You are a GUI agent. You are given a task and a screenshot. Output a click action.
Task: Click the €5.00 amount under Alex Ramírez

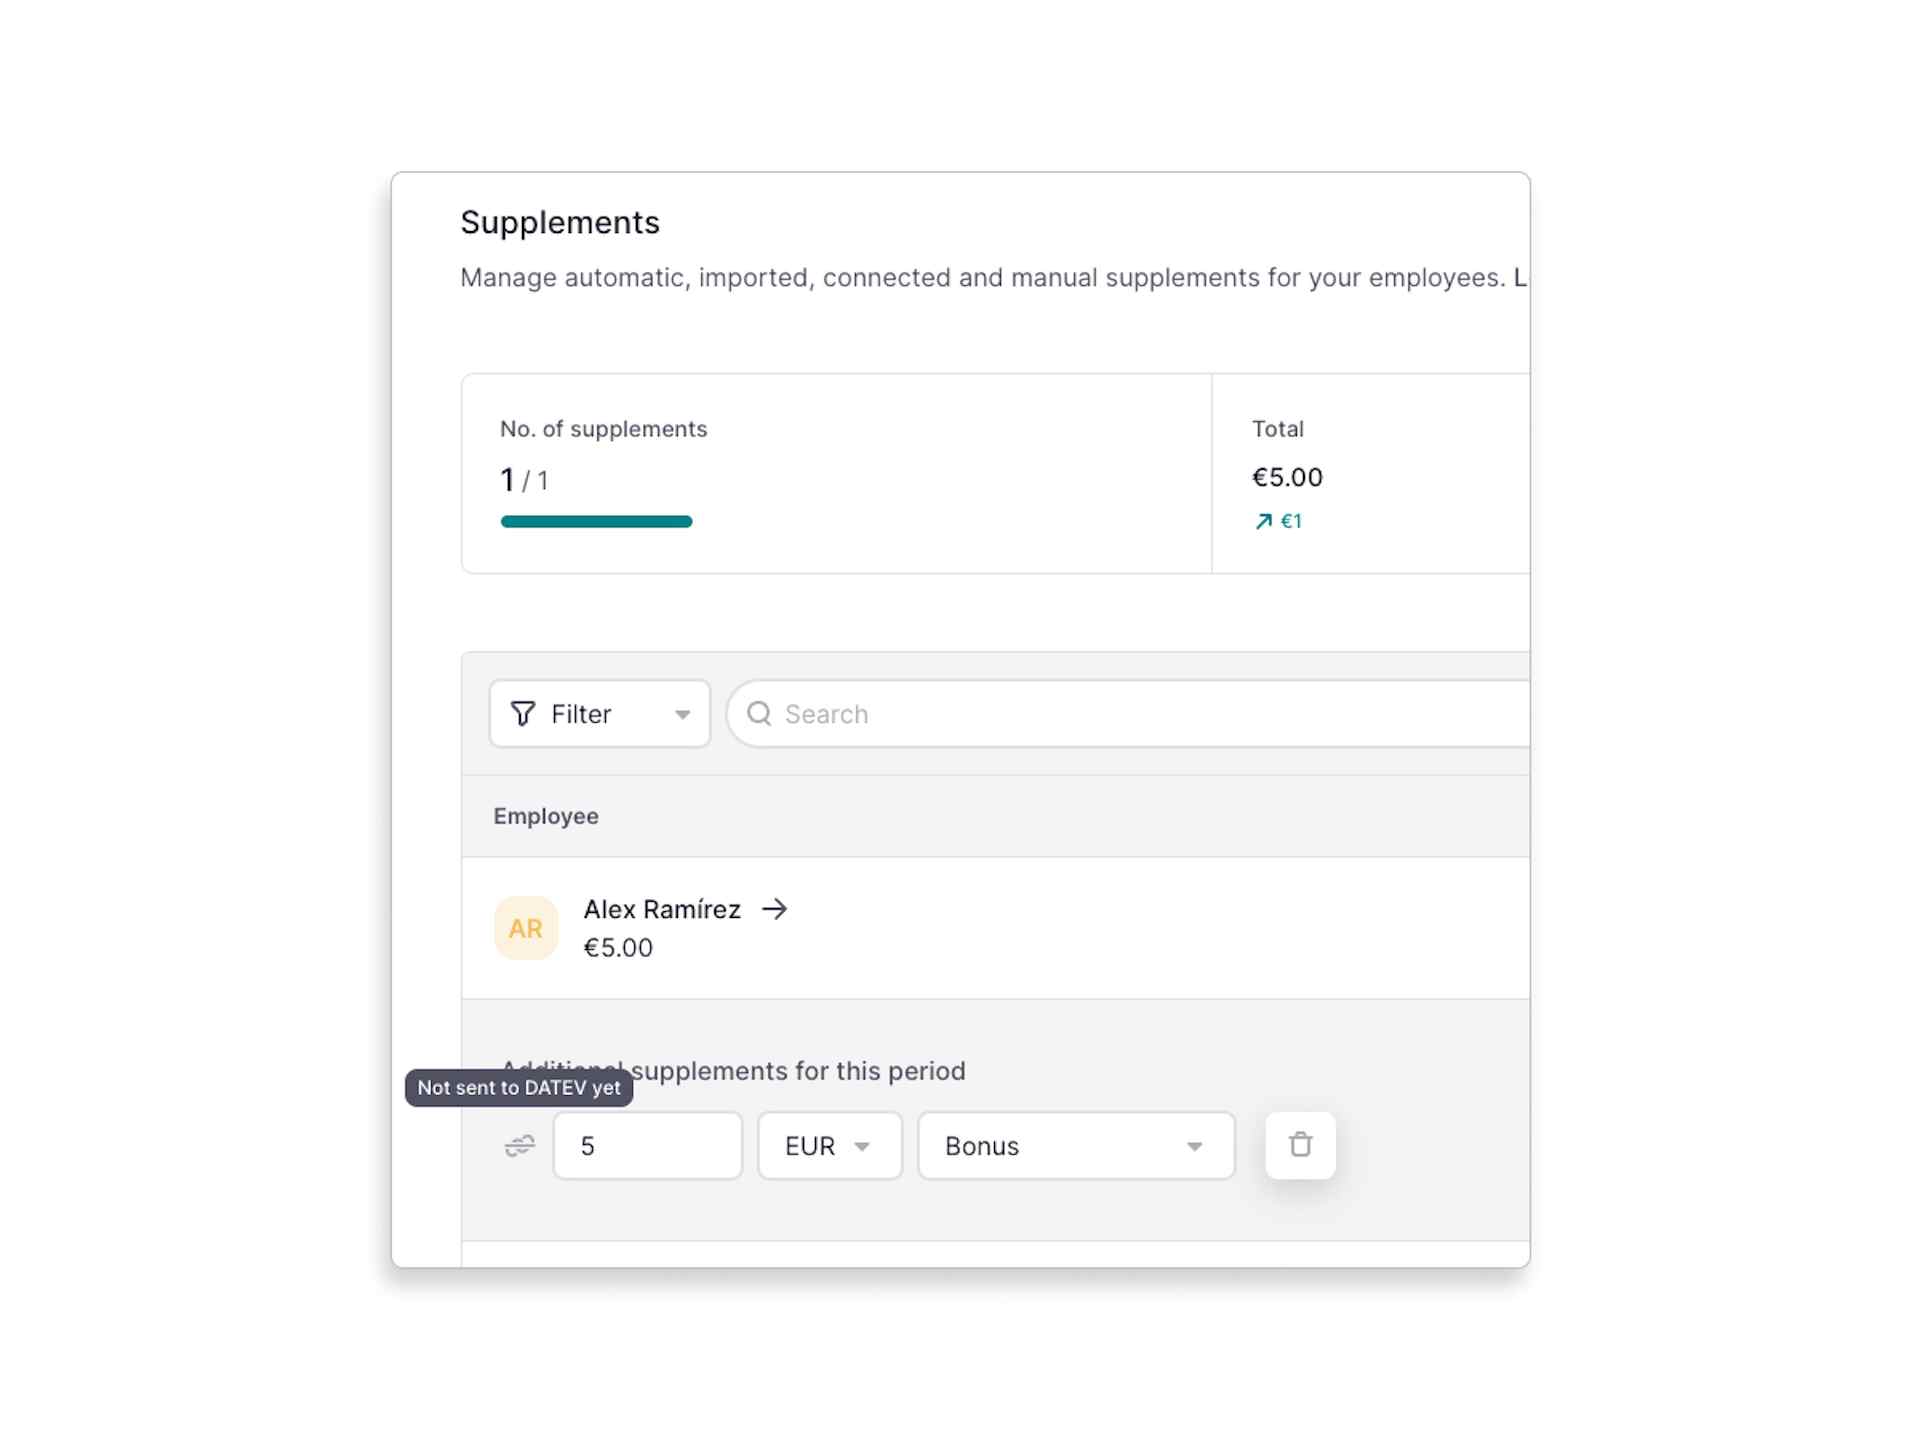click(618, 947)
